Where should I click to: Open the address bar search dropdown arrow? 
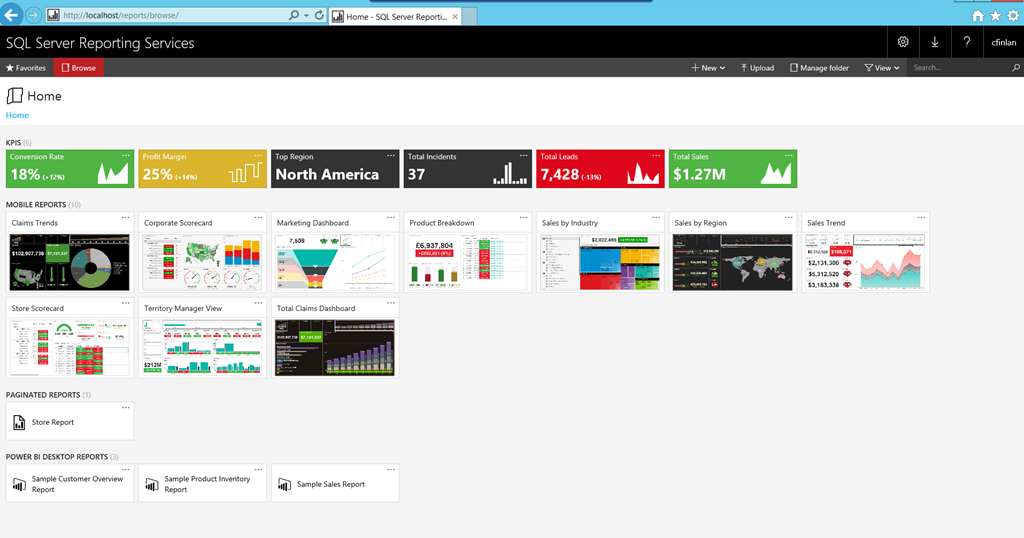[x=306, y=16]
